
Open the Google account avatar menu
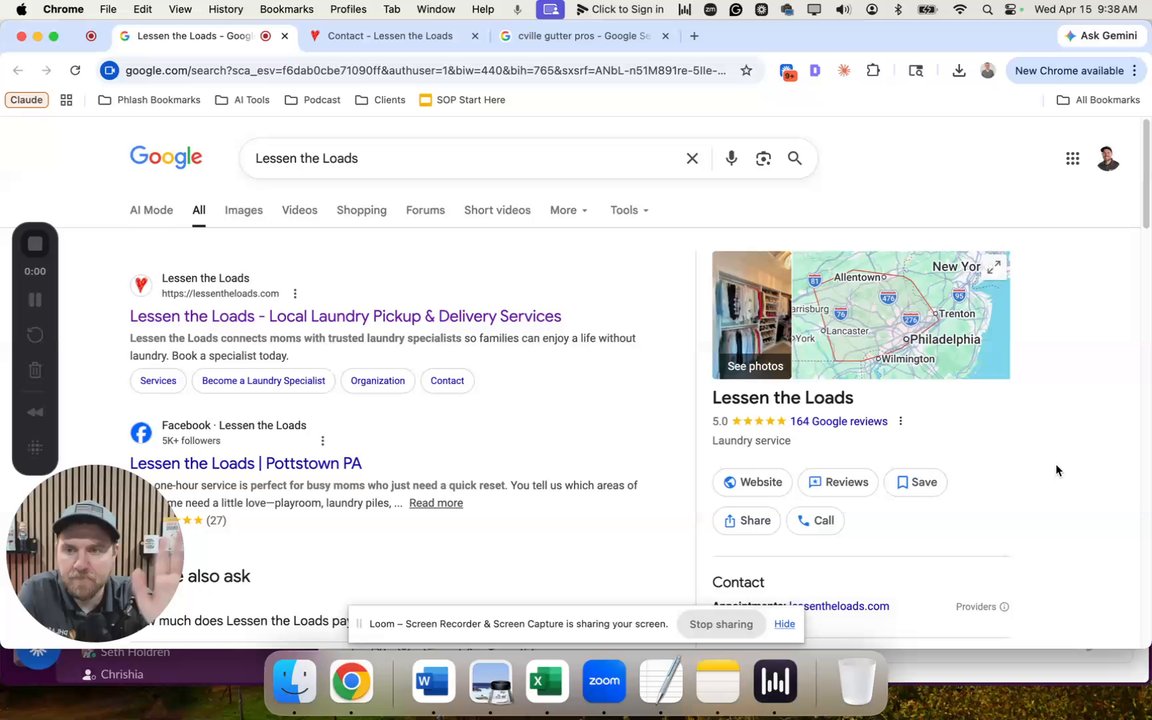pos(1108,158)
